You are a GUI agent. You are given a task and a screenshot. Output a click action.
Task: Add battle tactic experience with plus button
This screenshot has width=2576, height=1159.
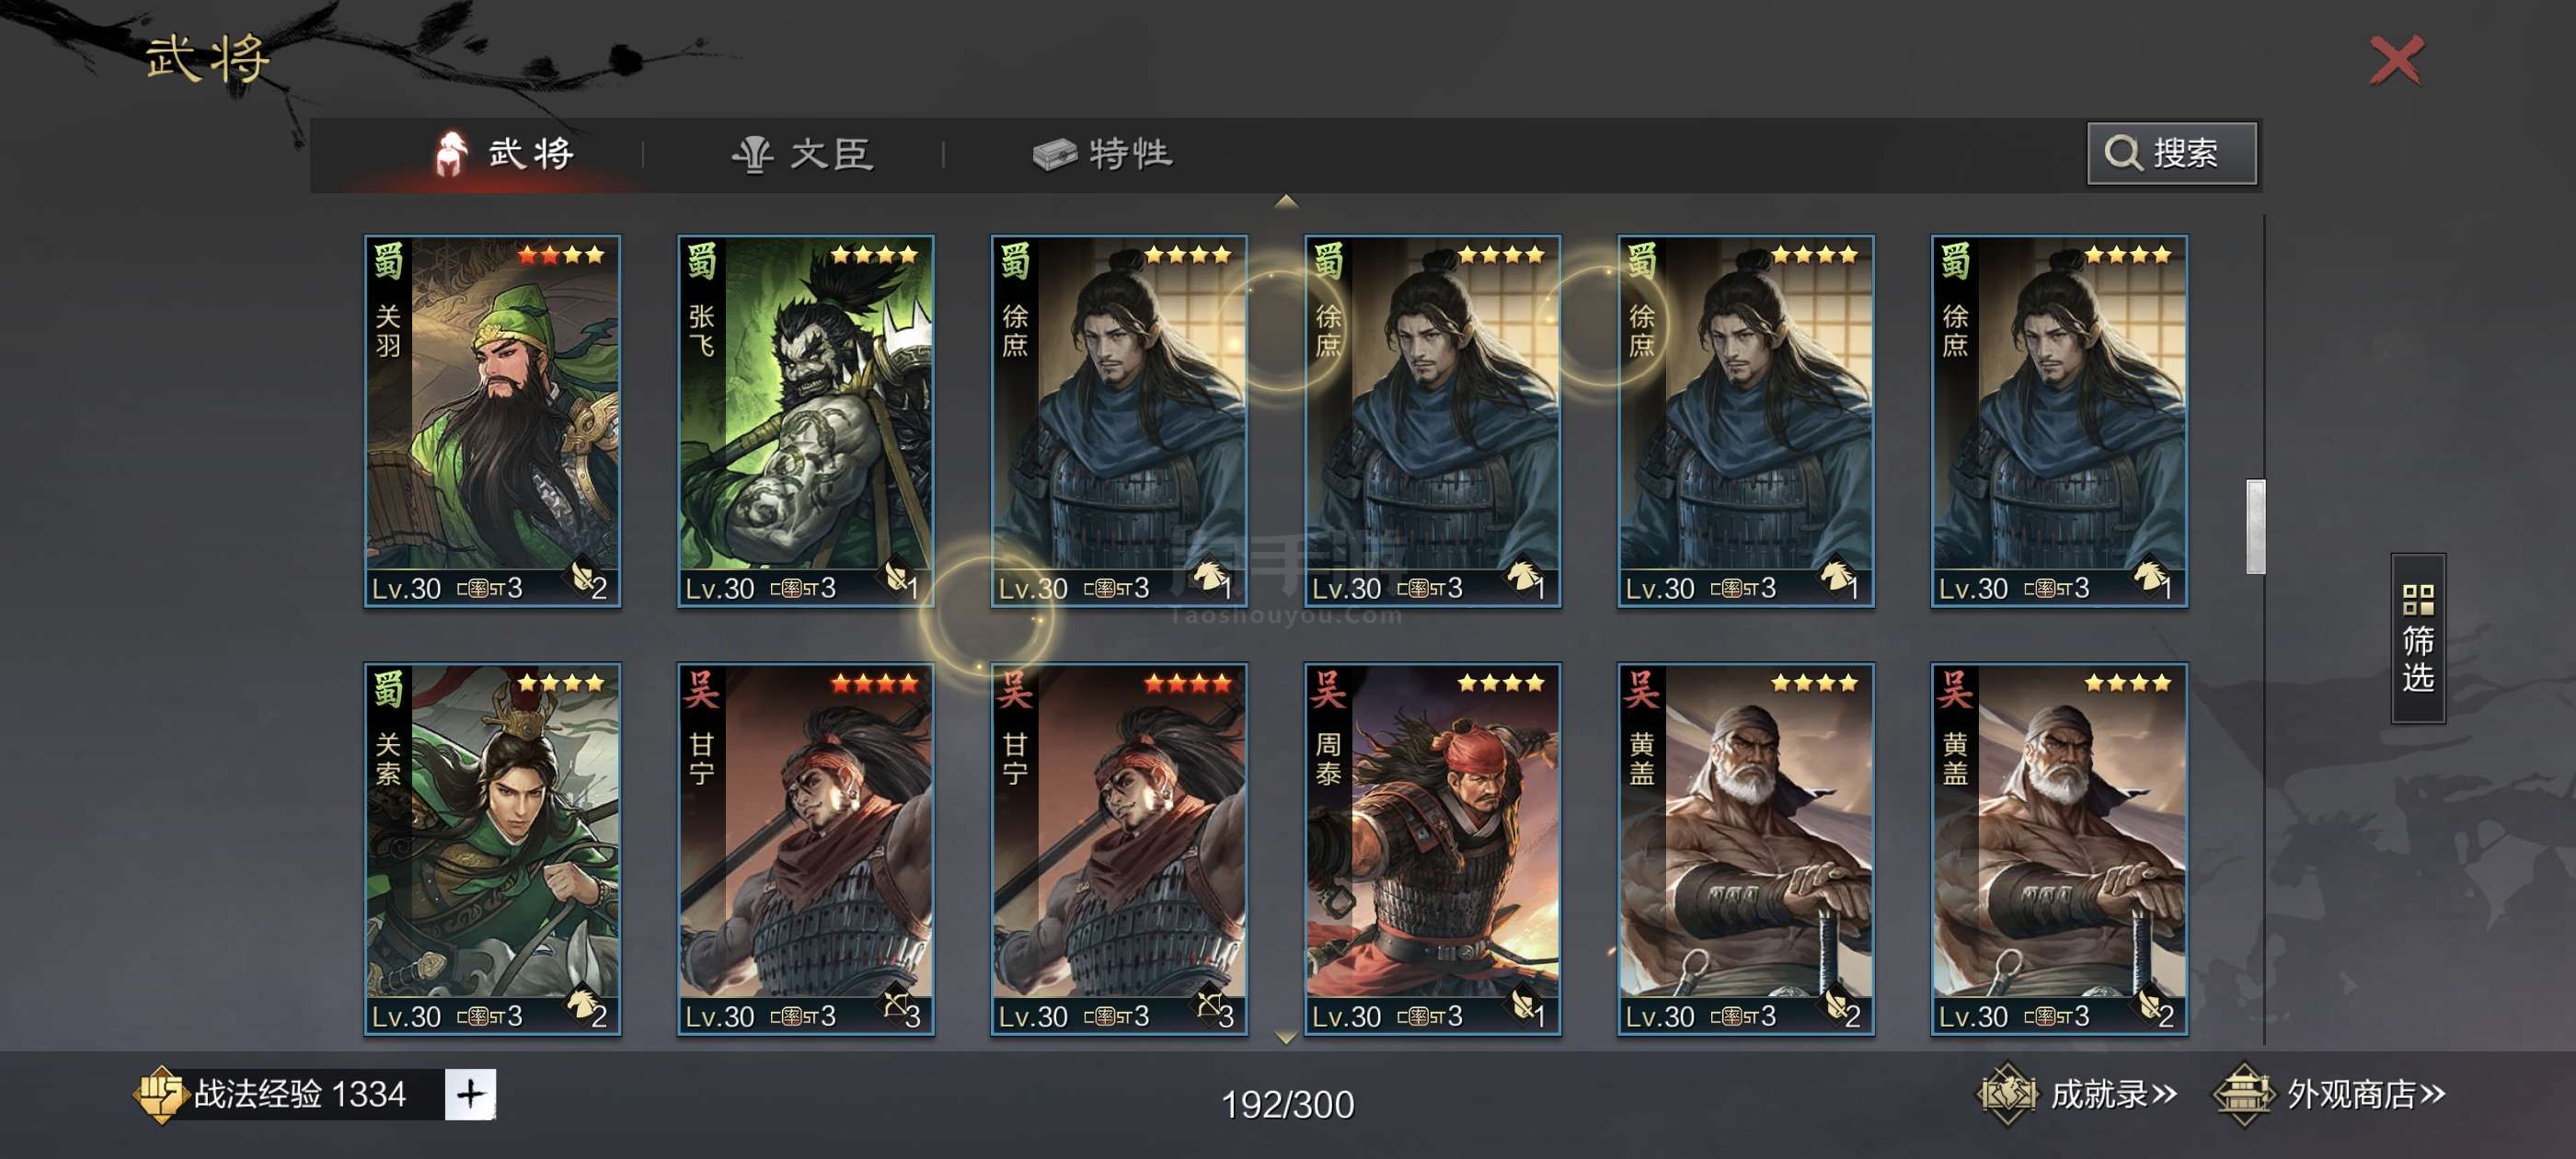[x=470, y=1094]
